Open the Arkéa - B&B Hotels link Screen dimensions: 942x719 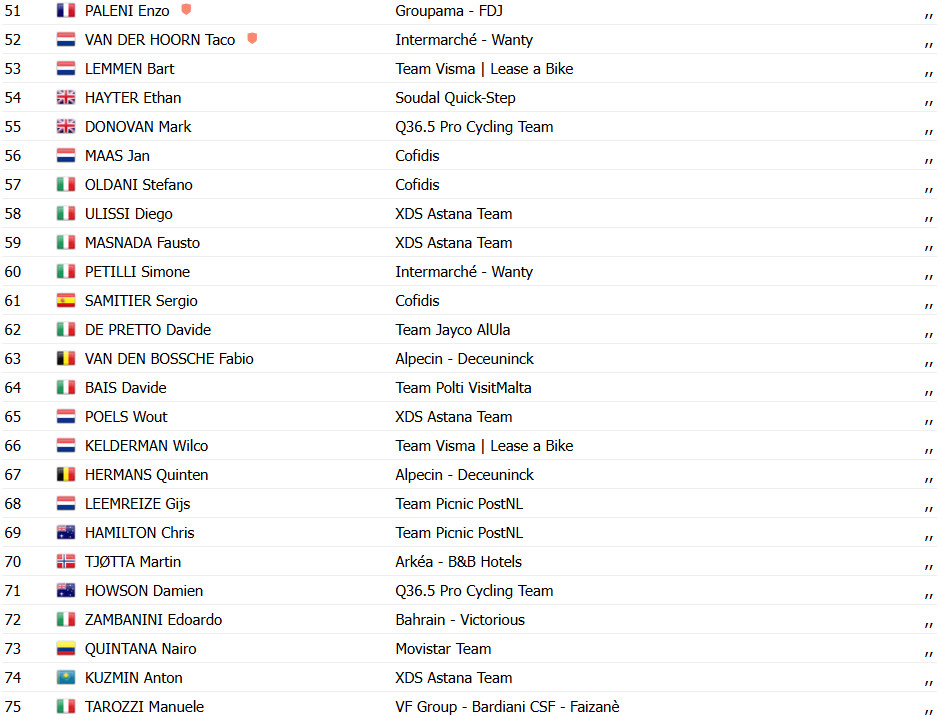(x=458, y=562)
